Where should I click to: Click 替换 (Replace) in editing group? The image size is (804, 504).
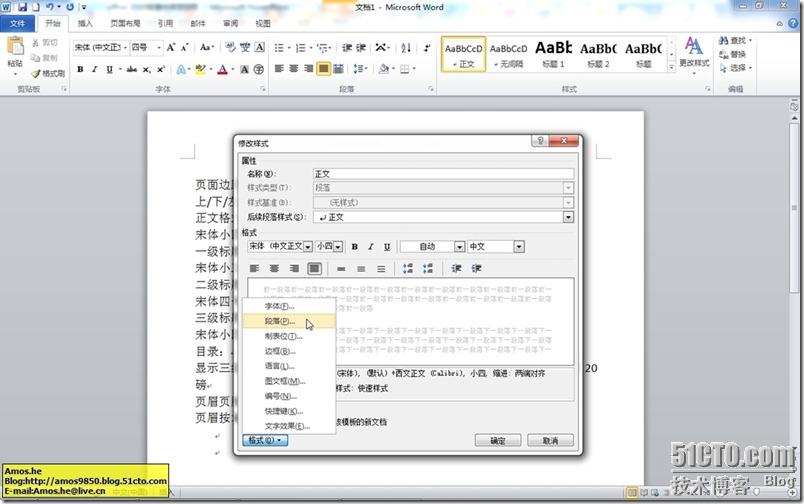coord(733,54)
